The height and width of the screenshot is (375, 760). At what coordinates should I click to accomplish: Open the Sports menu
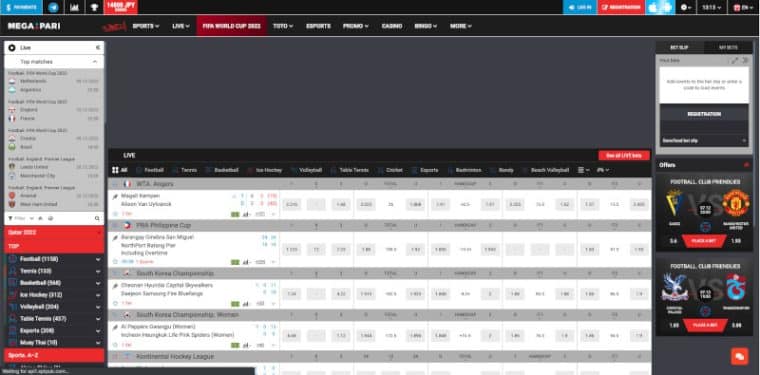[x=145, y=26]
